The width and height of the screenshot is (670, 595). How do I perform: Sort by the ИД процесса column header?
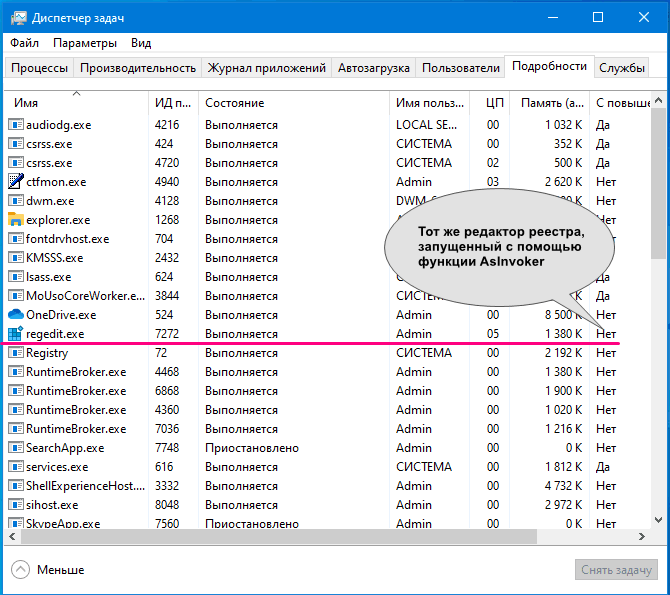pyautogui.click(x=173, y=103)
